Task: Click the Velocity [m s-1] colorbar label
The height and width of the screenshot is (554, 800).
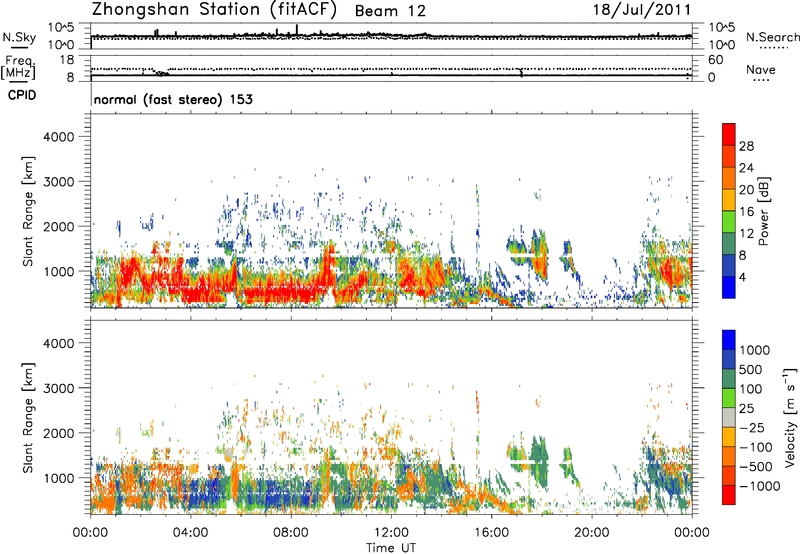Action: (x=790, y=417)
